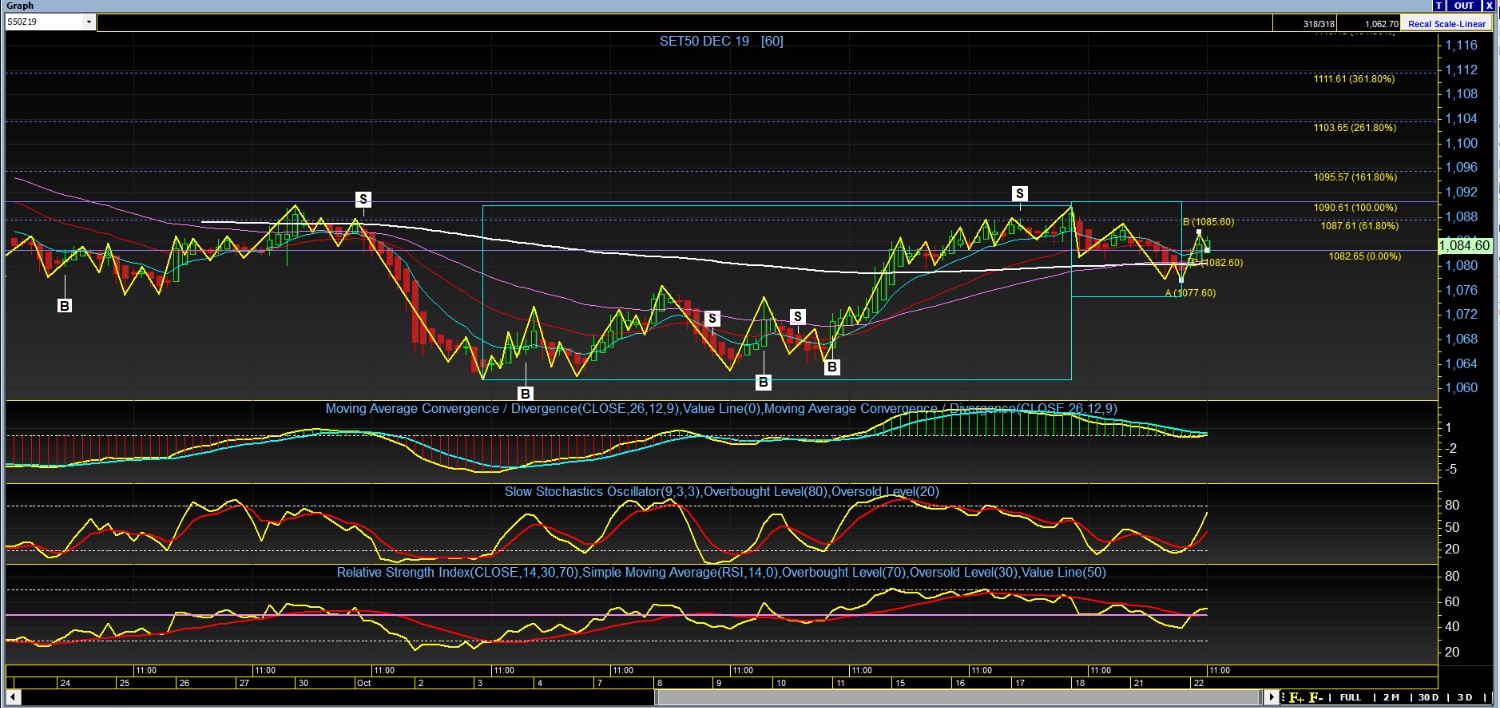Click the Graph window title
The height and width of the screenshot is (708, 1500).
(20, 6)
